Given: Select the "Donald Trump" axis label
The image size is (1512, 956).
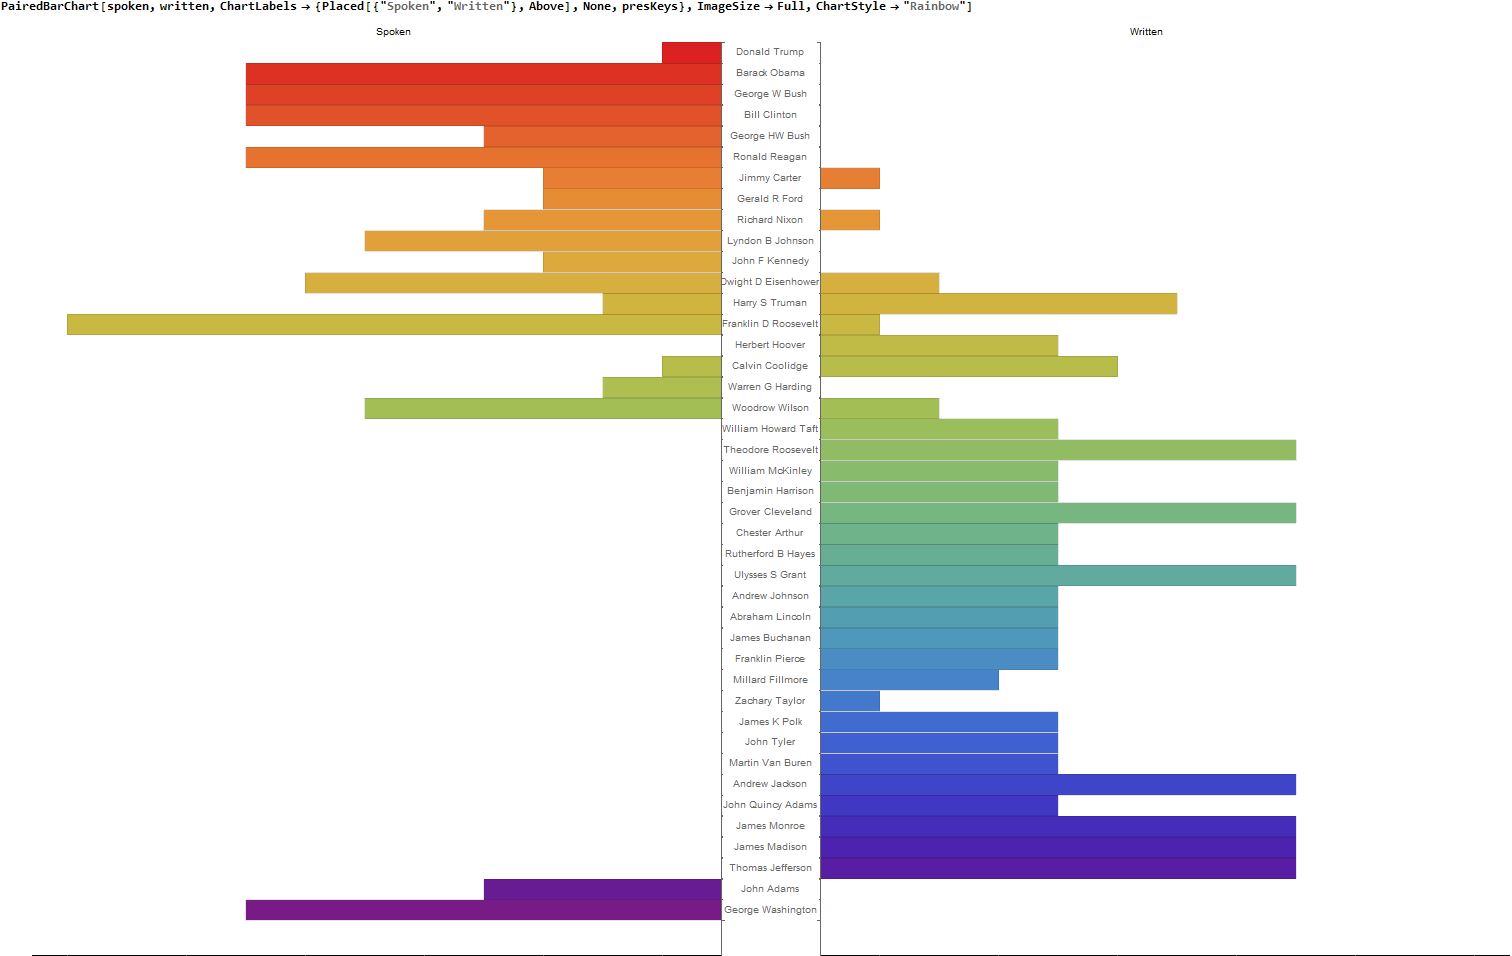Looking at the screenshot, I should coord(770,52).
